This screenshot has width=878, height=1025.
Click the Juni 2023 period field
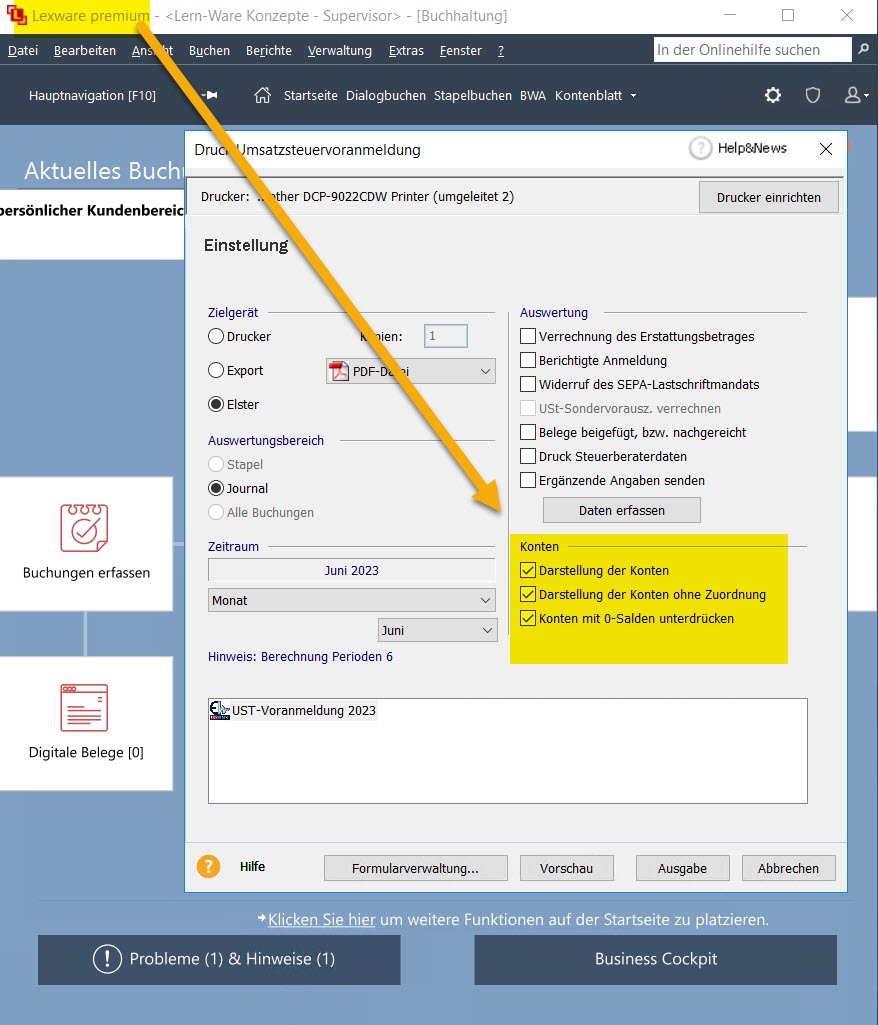(x=352, y=570)
